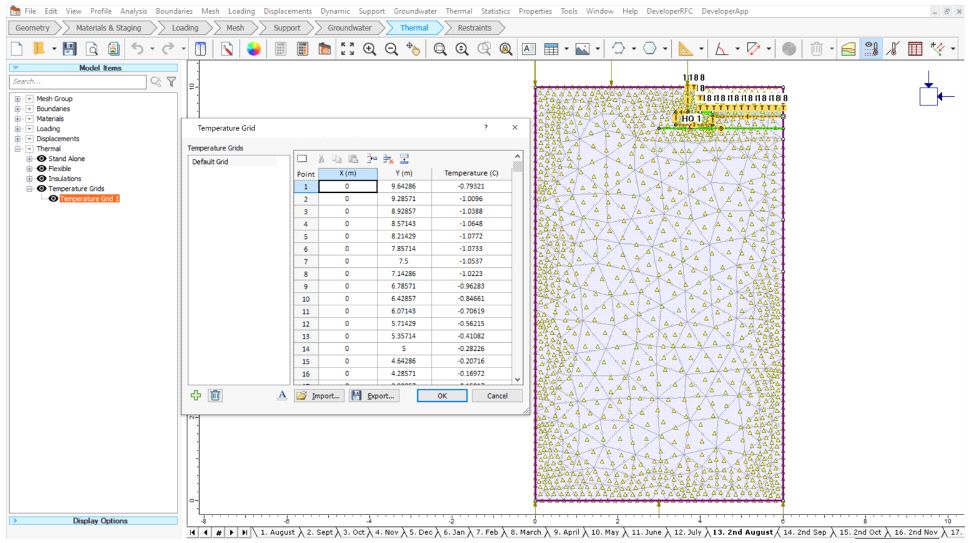The image size is (969, 543).
Task: Select the Pan hand tool
Action: pos(414,48)
